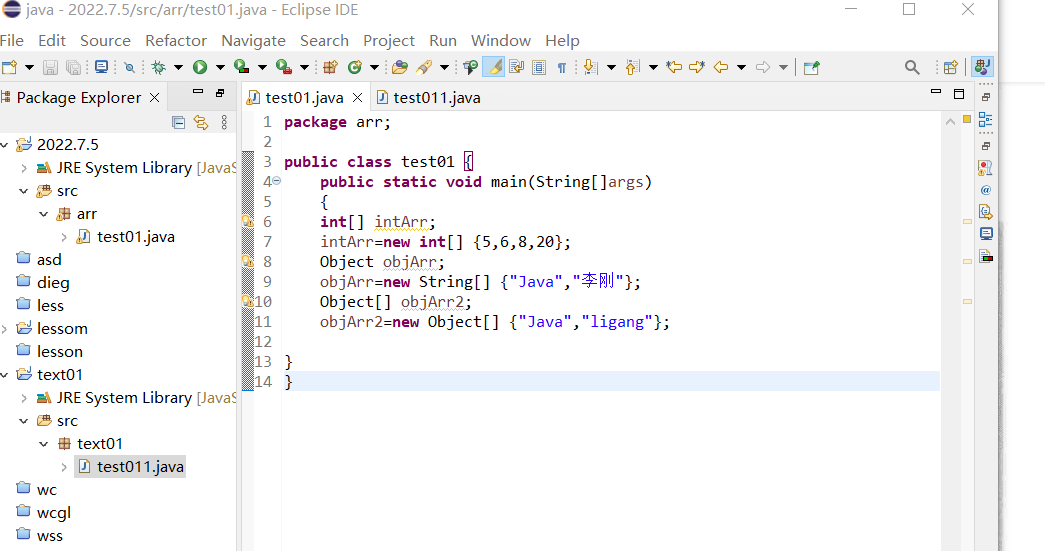
Task: Open the Window menu
Action: [x=501, y=41]
